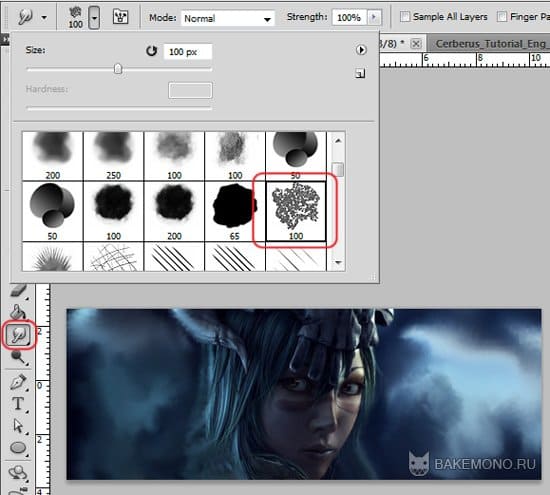Select the Ellipse shape tool
The height and width of the screenshot is (495, 550).
18,448
